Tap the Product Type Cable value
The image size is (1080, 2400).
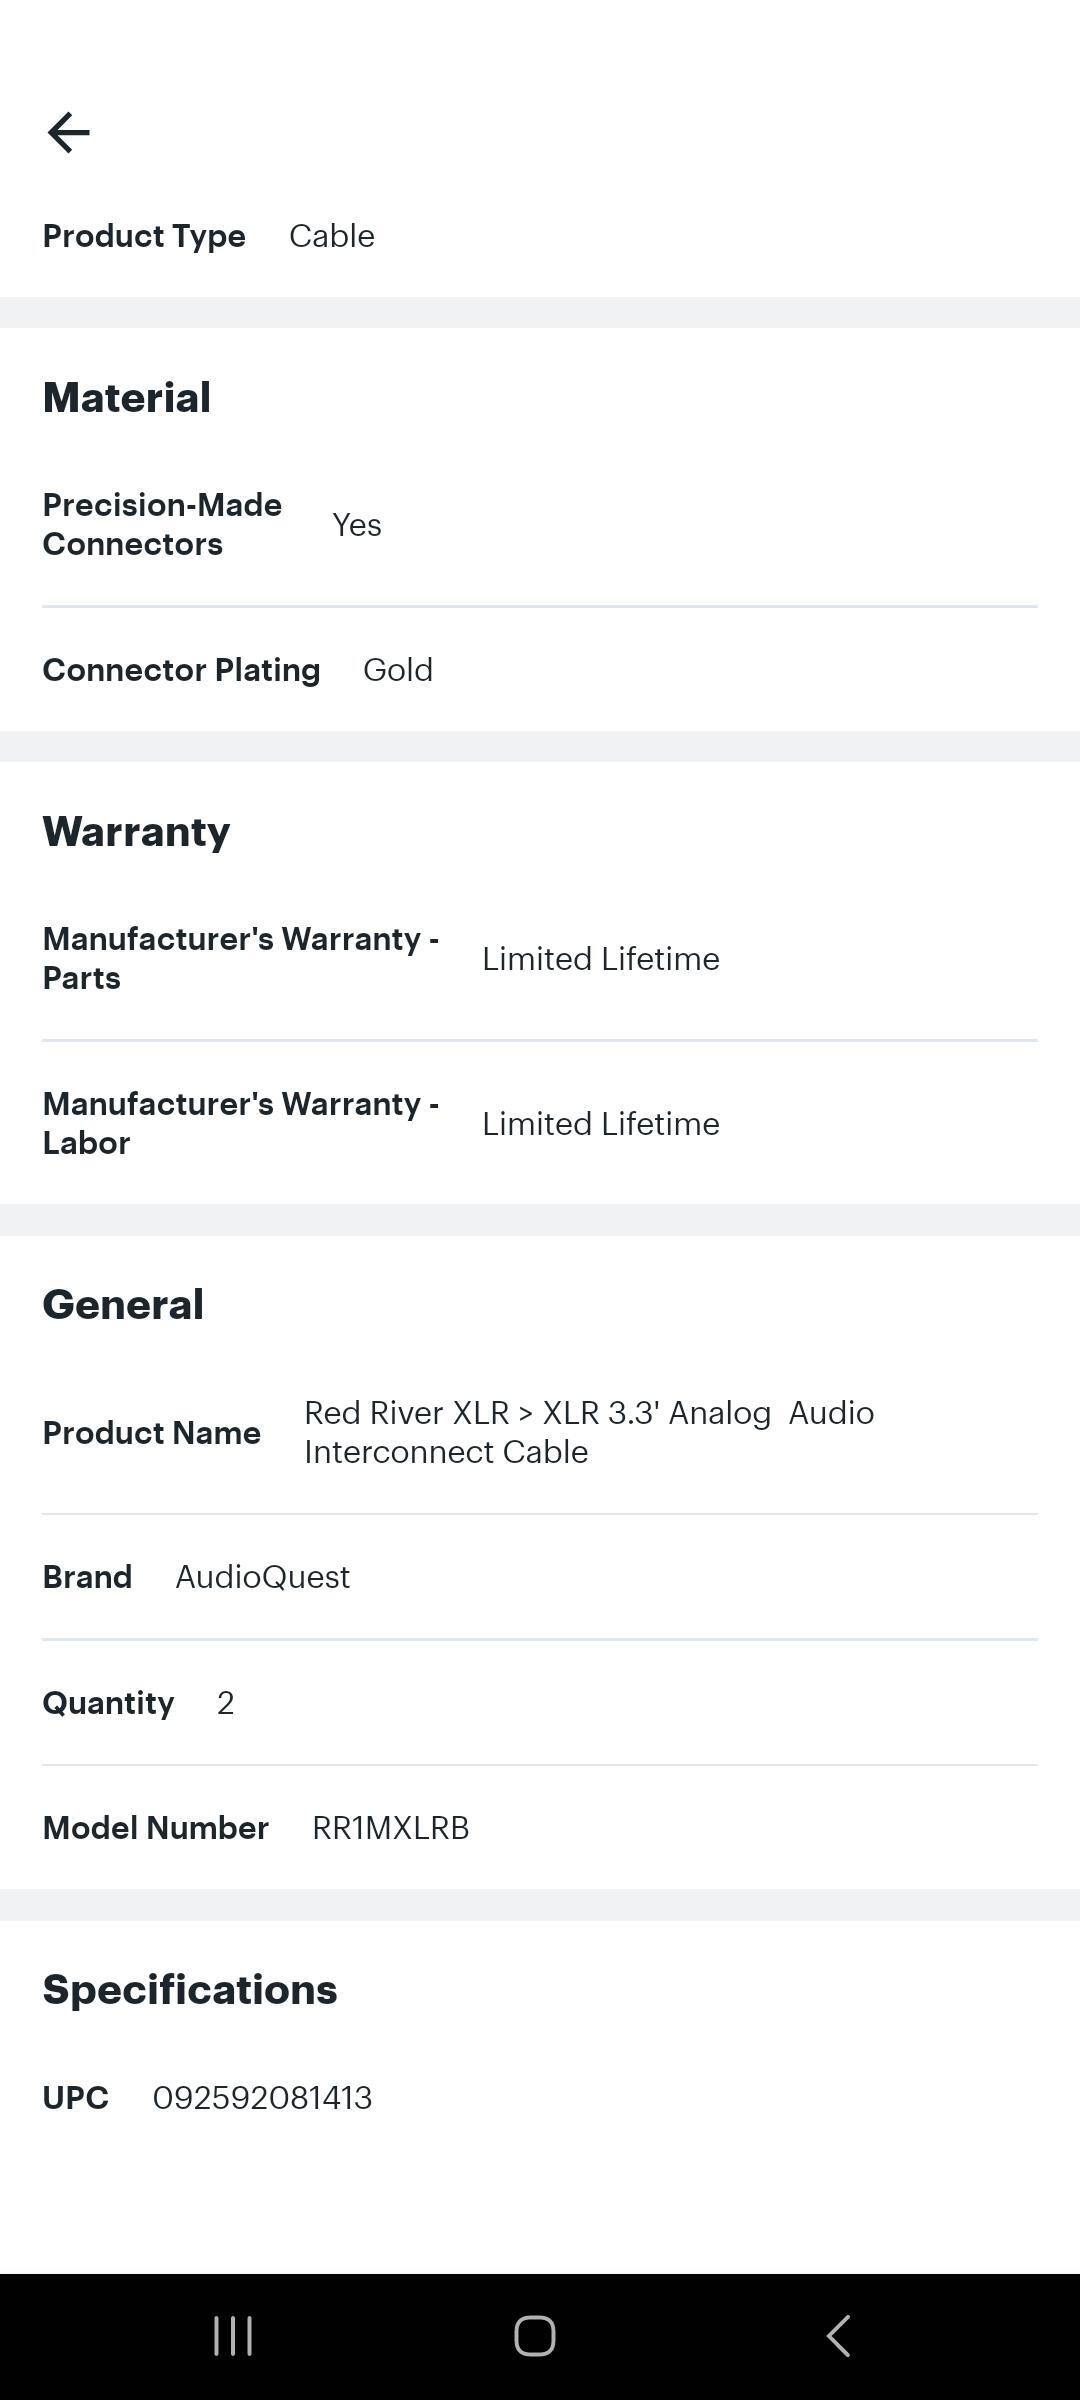tap(331, 236)
